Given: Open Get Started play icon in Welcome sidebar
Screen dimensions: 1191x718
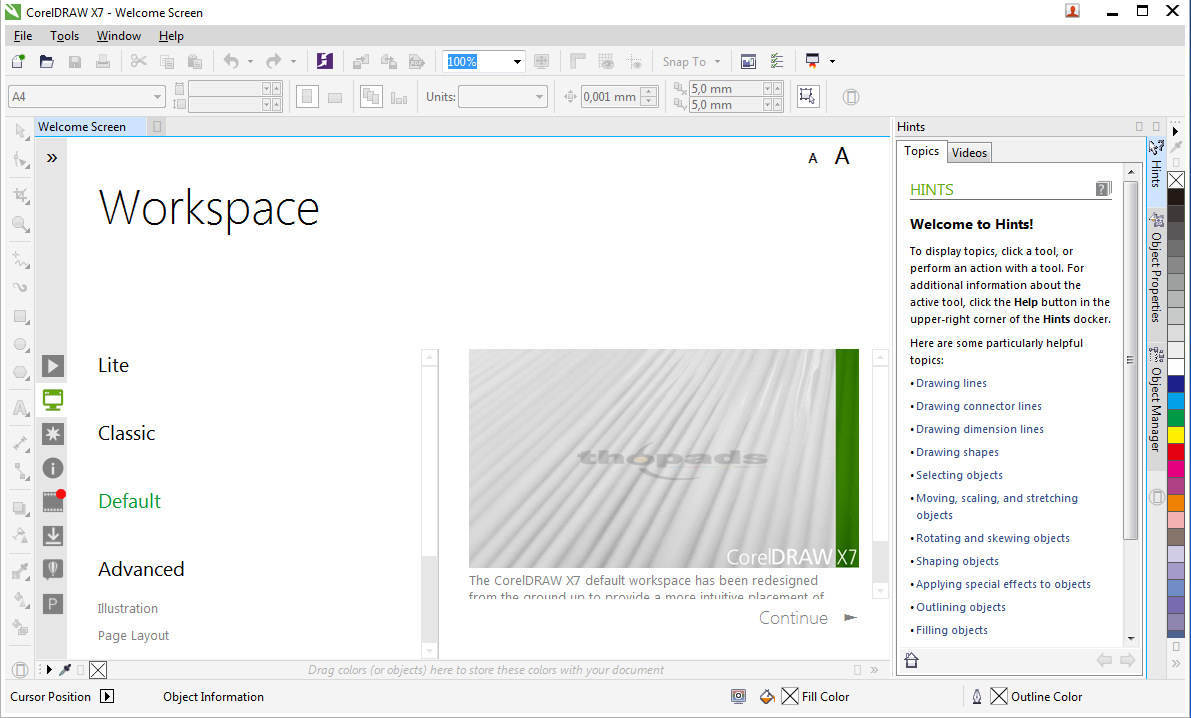Looking at the screenshot, I should (x=52, y=366).
